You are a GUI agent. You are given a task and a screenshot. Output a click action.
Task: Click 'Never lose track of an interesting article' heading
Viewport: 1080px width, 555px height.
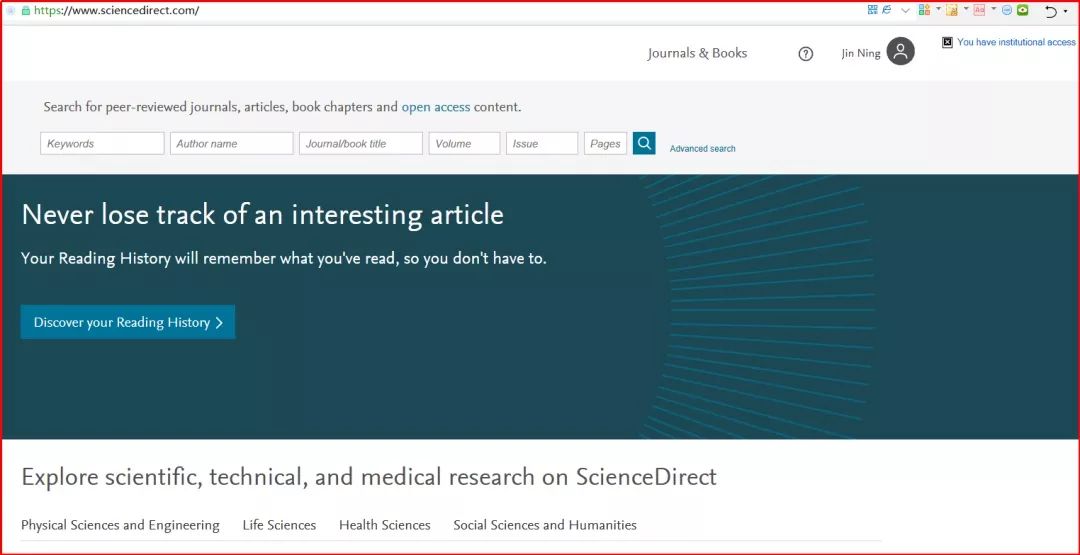tap(262, 215)
